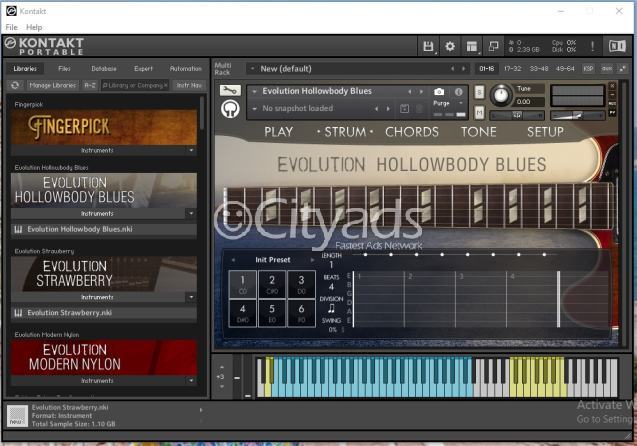
Task: Toggle A-Z library sorting
Action: [90, 85]
